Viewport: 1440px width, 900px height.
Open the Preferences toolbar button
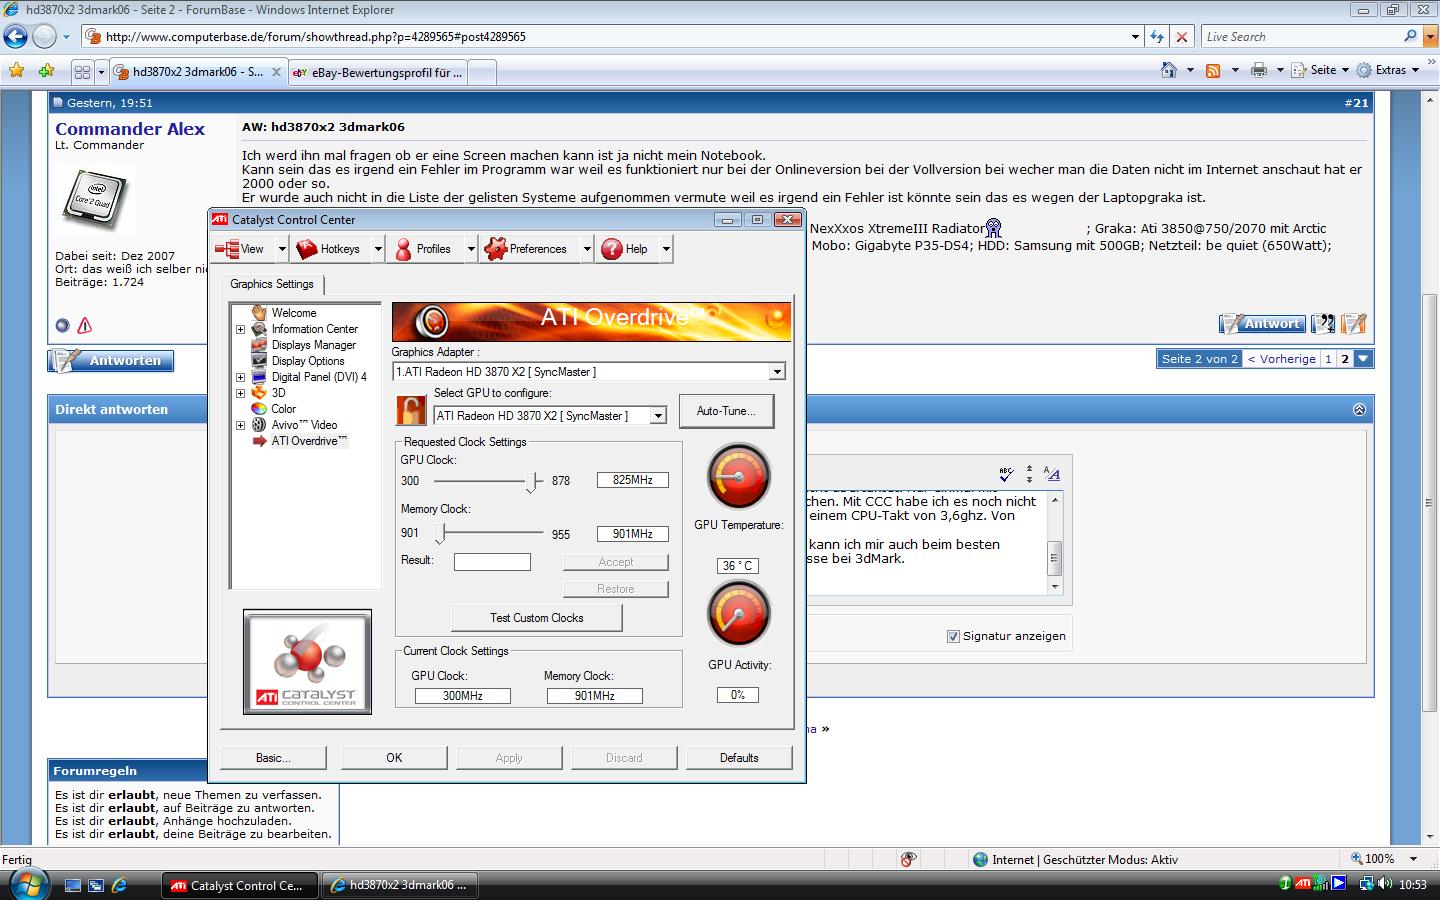click(x=528, y=249)
